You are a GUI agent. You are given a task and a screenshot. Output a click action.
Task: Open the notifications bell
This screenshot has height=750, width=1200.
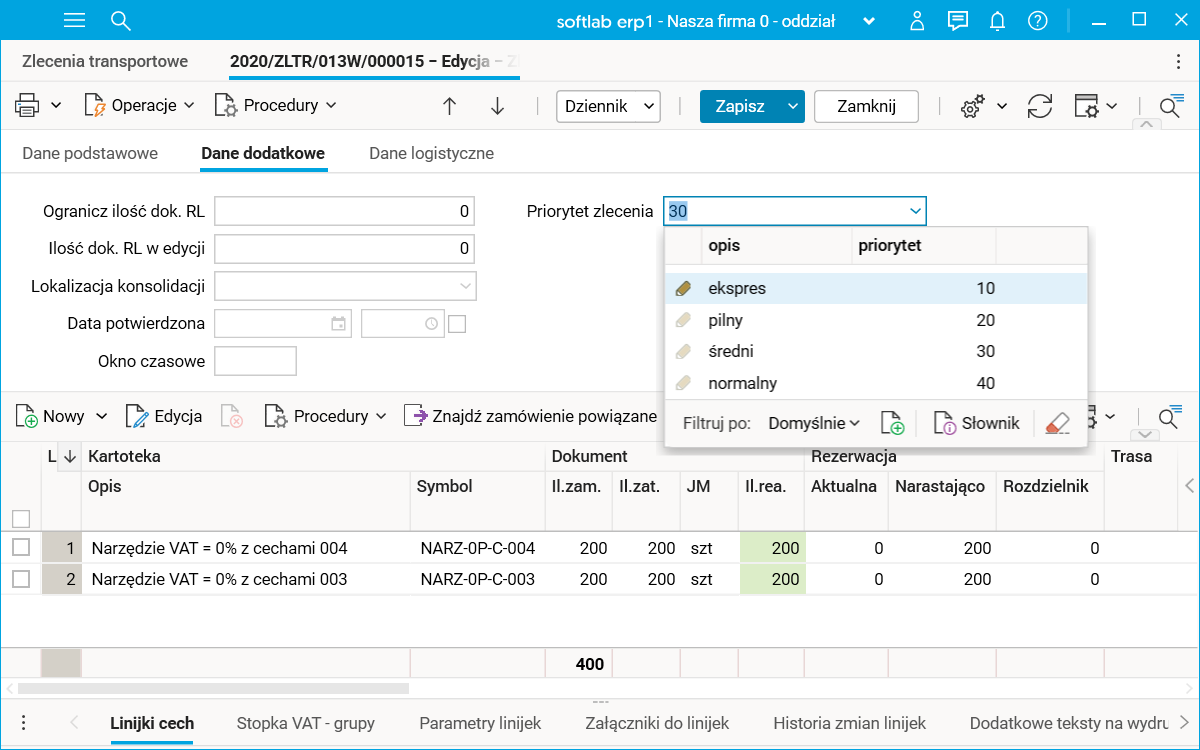(x=997, y=20)
